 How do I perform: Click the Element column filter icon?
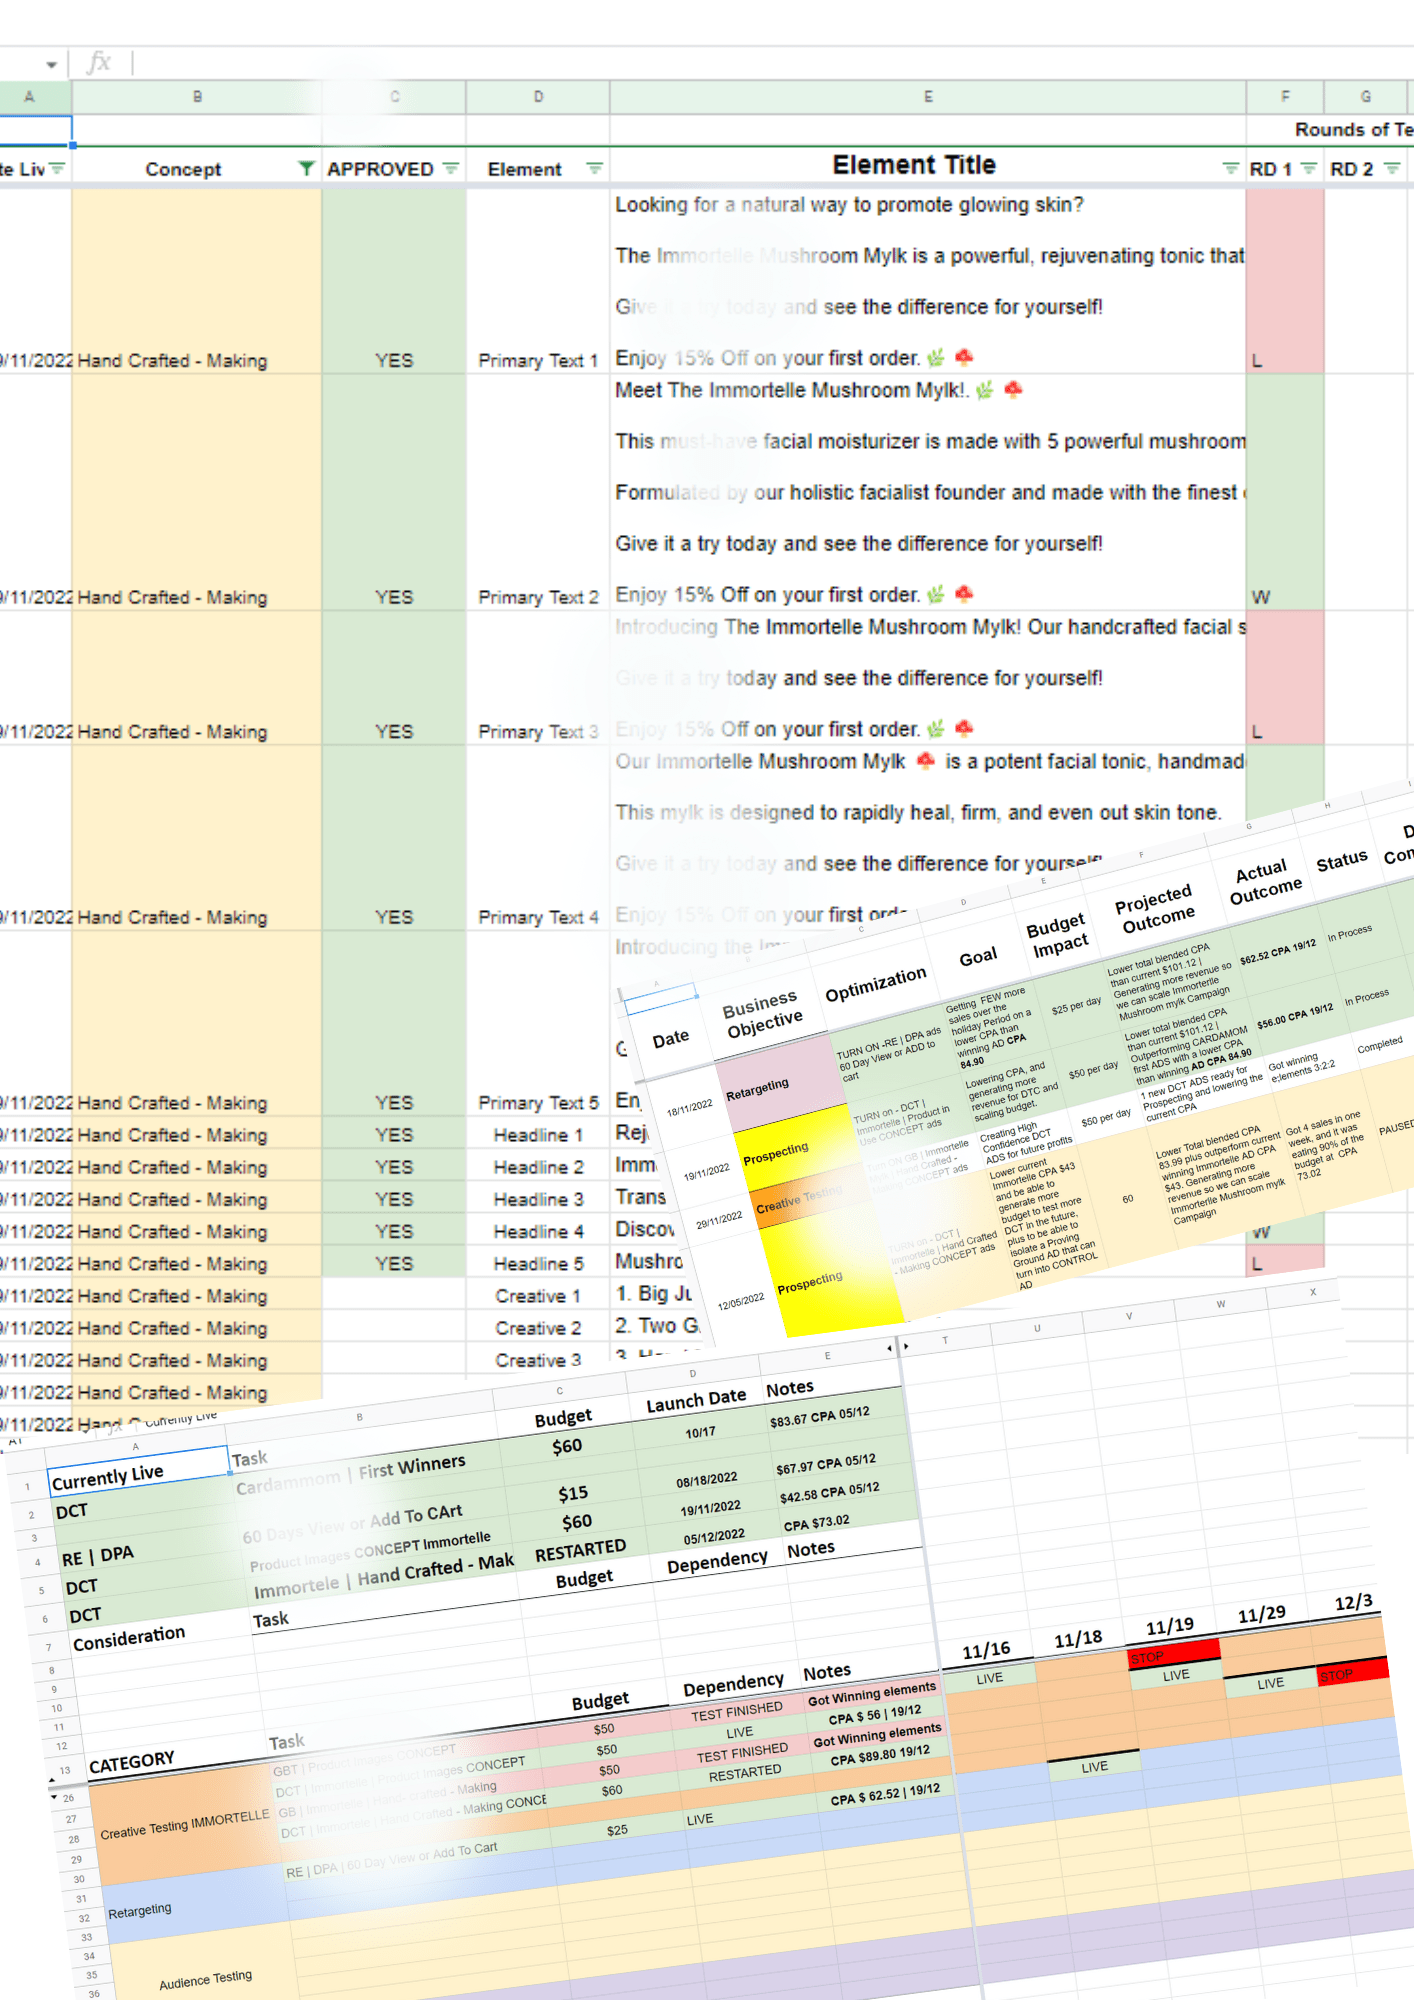pos(594,169)
